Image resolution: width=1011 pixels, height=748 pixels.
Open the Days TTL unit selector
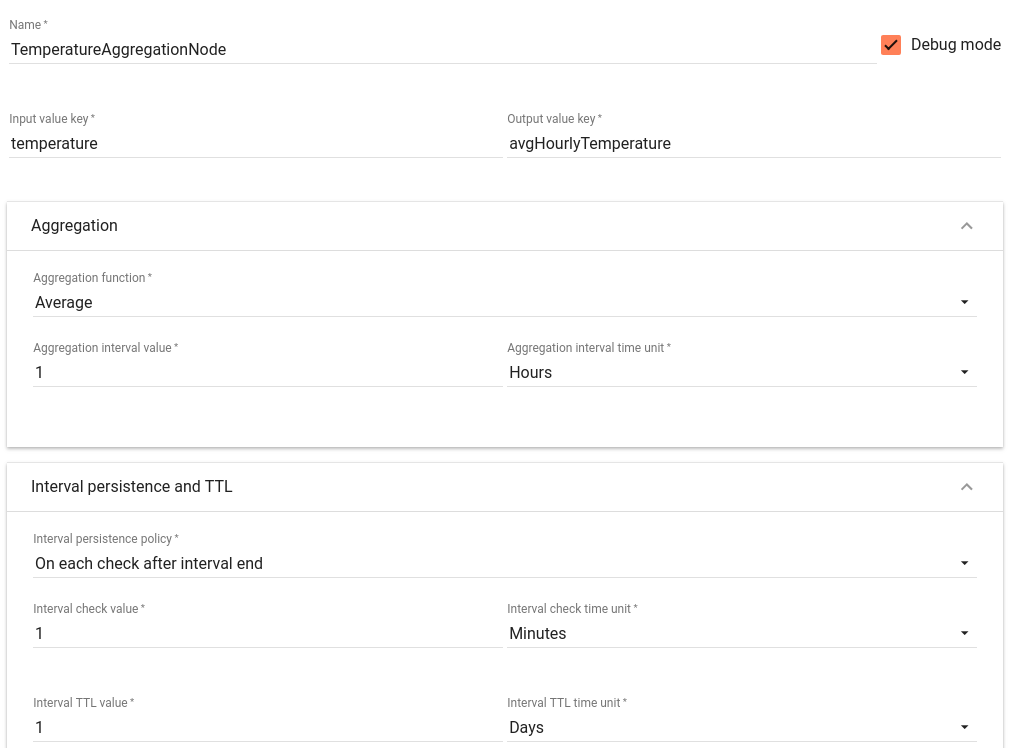coord(741,727)
